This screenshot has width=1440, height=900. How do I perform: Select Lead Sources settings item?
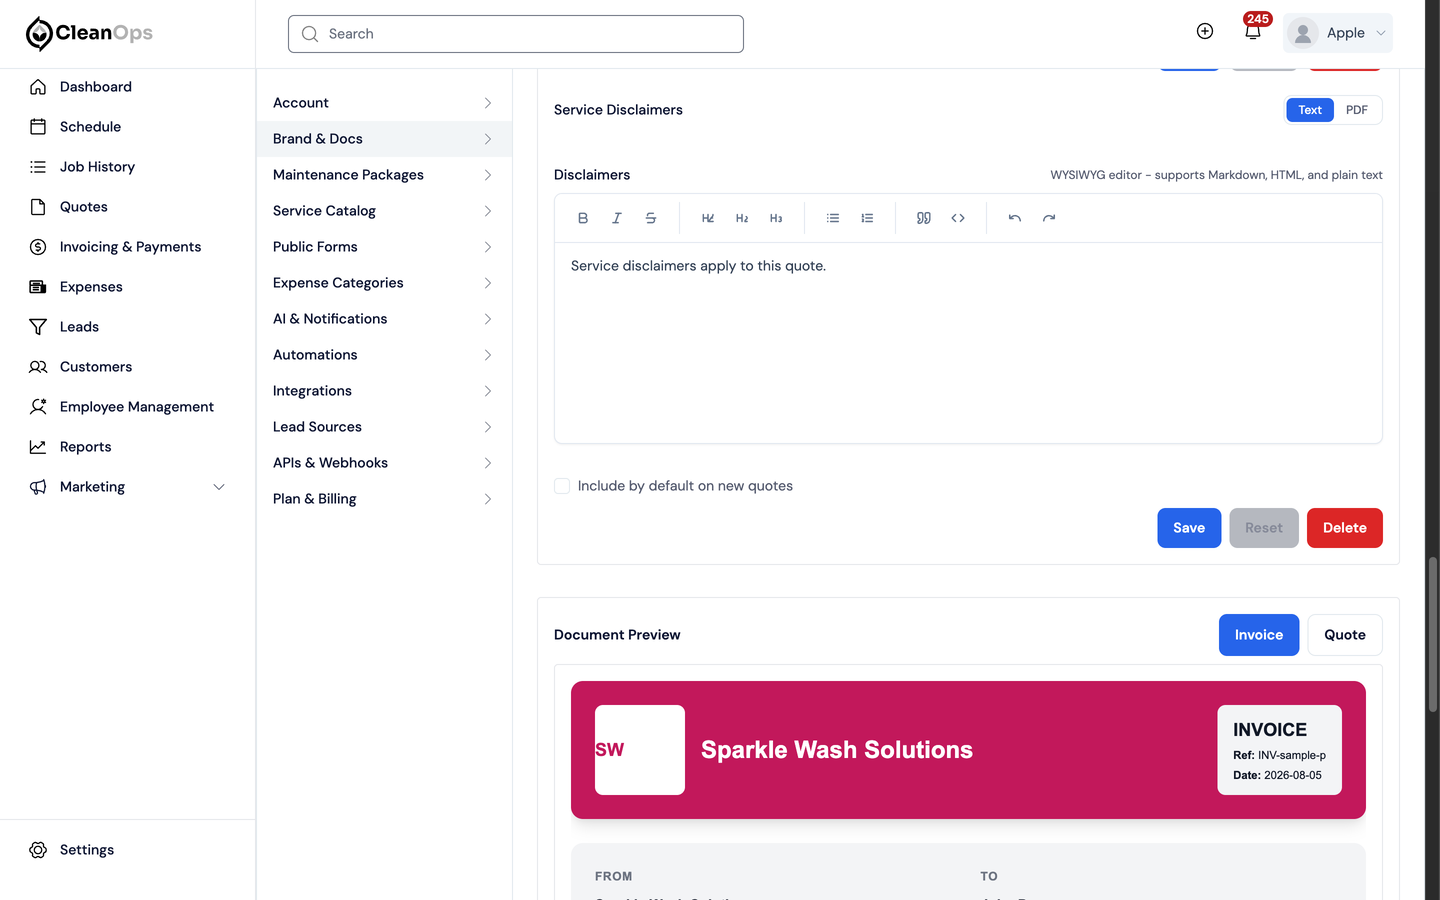coord(384,427)
